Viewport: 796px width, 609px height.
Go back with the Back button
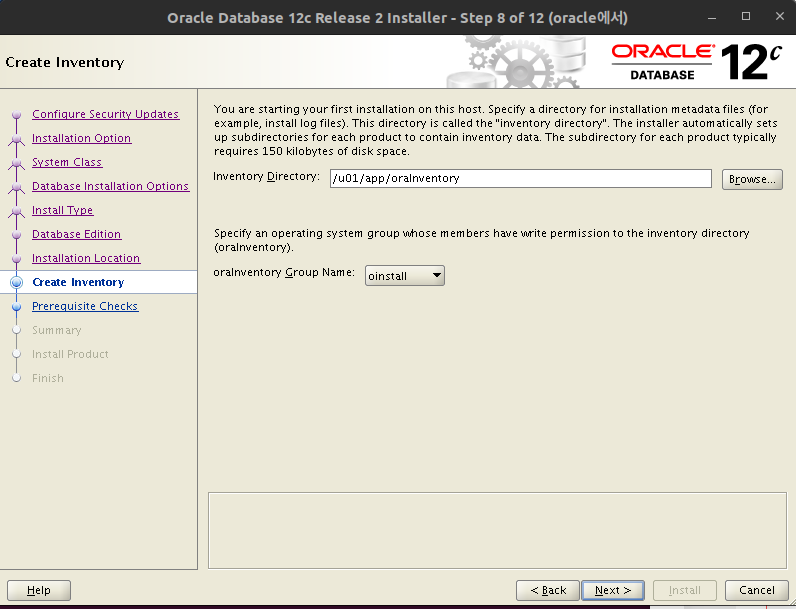(x=548, y=590)
